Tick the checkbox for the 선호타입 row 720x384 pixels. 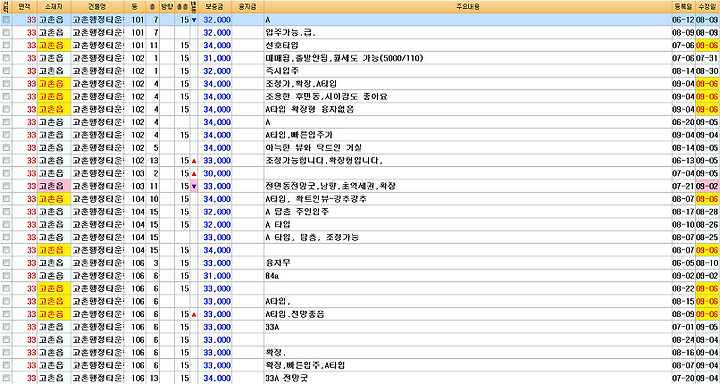click(6, 45)
